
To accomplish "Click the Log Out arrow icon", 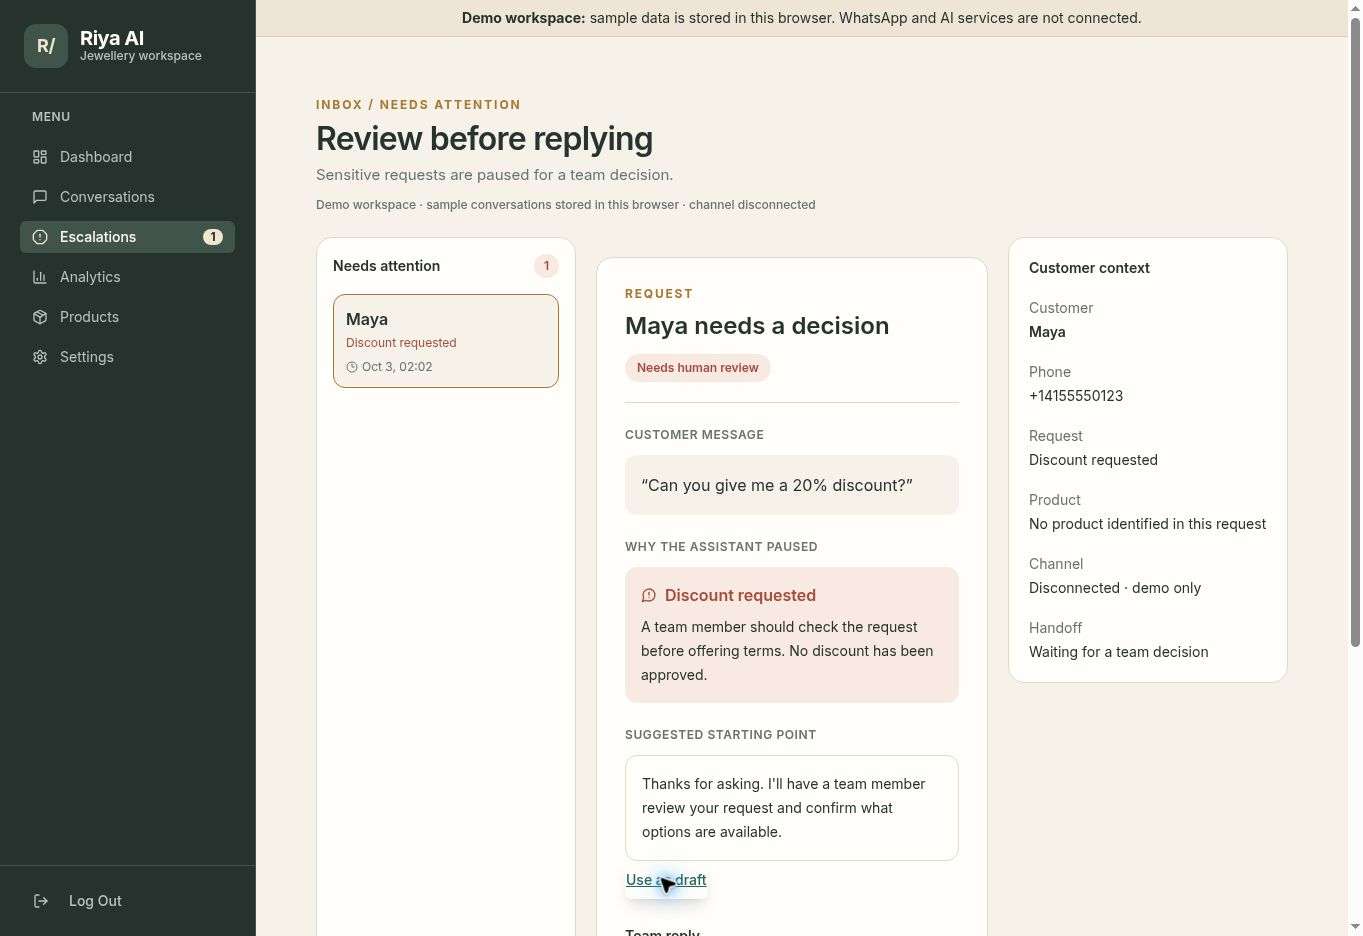I will coord(41,901).
